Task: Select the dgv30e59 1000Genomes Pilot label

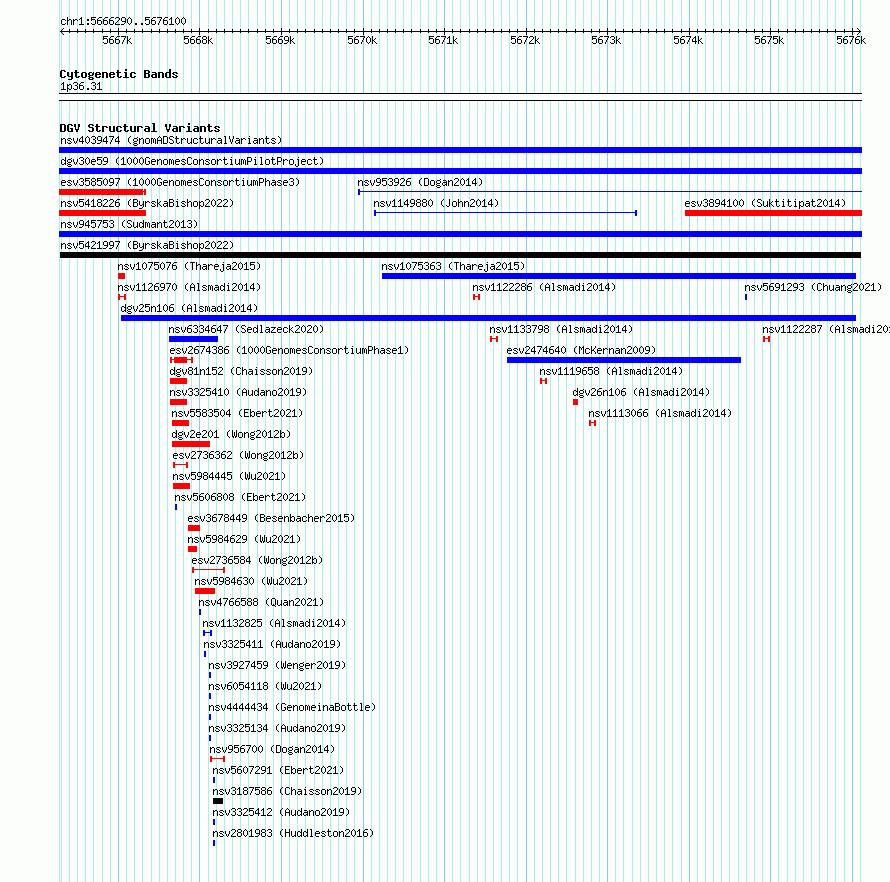Action: [192, 161]
